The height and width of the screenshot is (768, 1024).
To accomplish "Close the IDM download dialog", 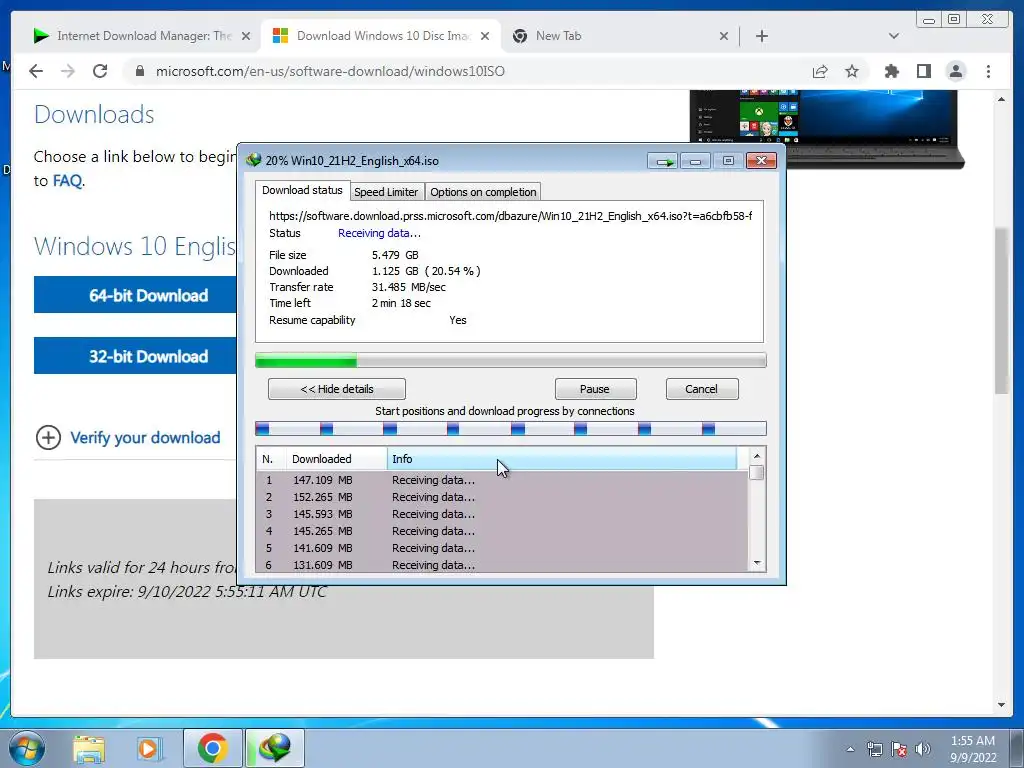I will pos(761,161).
